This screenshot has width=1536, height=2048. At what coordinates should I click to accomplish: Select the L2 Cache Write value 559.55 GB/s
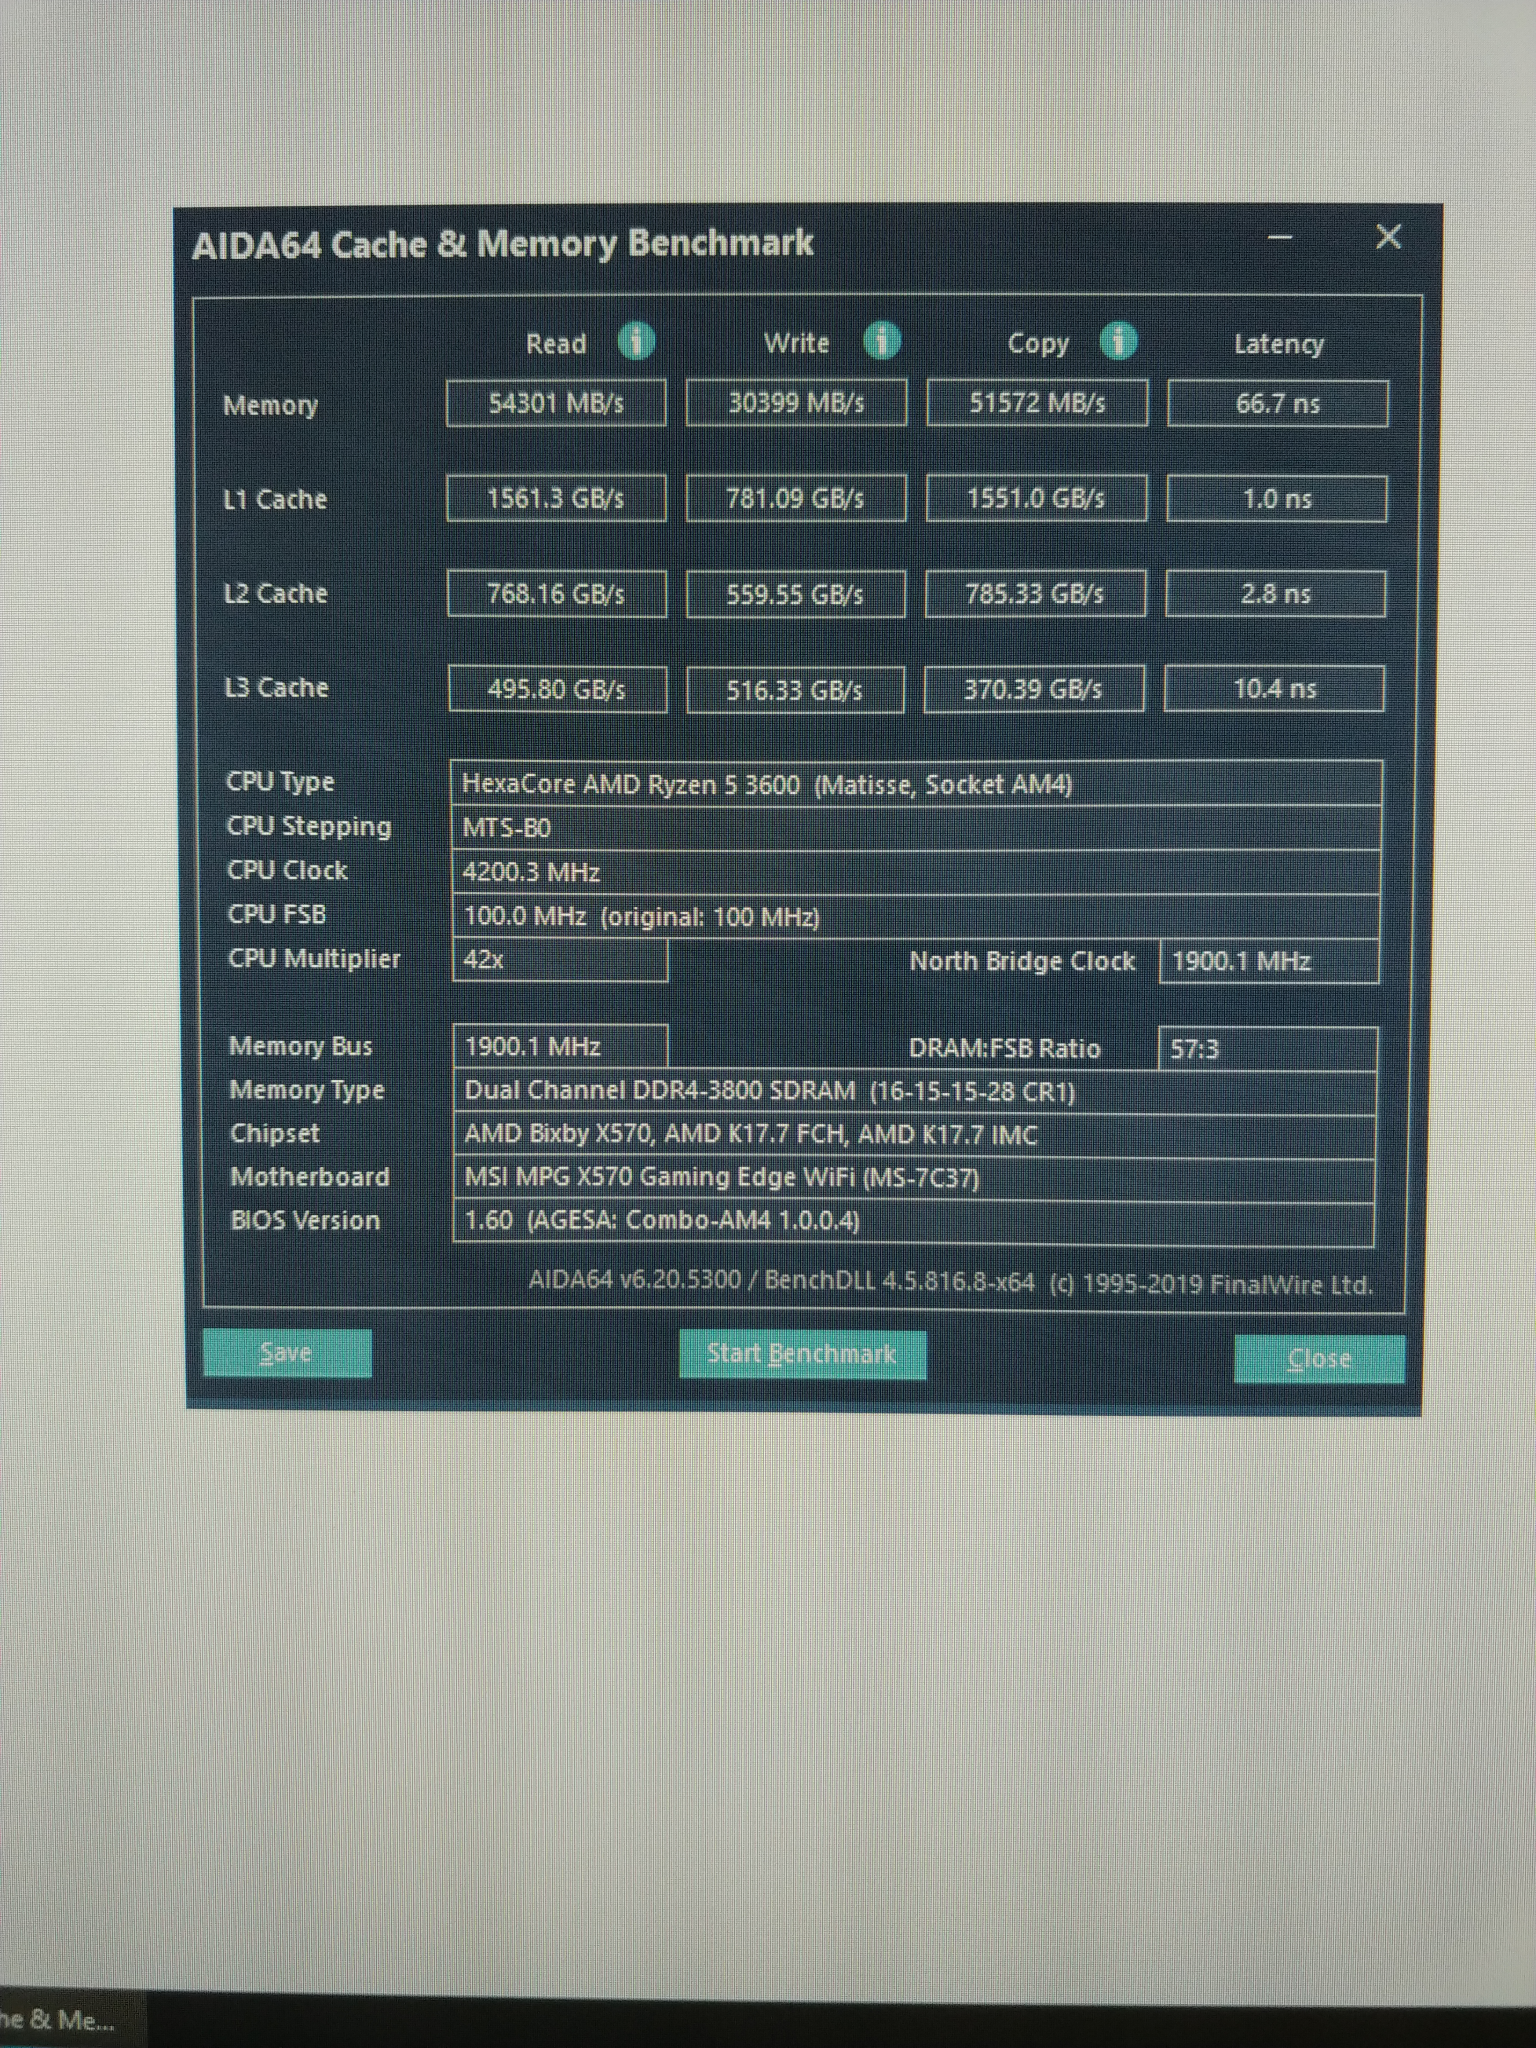point(796,594)
